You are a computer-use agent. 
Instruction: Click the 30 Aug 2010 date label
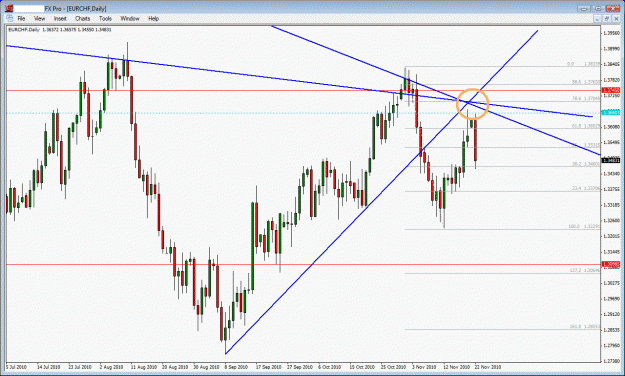tap(206, 367)
